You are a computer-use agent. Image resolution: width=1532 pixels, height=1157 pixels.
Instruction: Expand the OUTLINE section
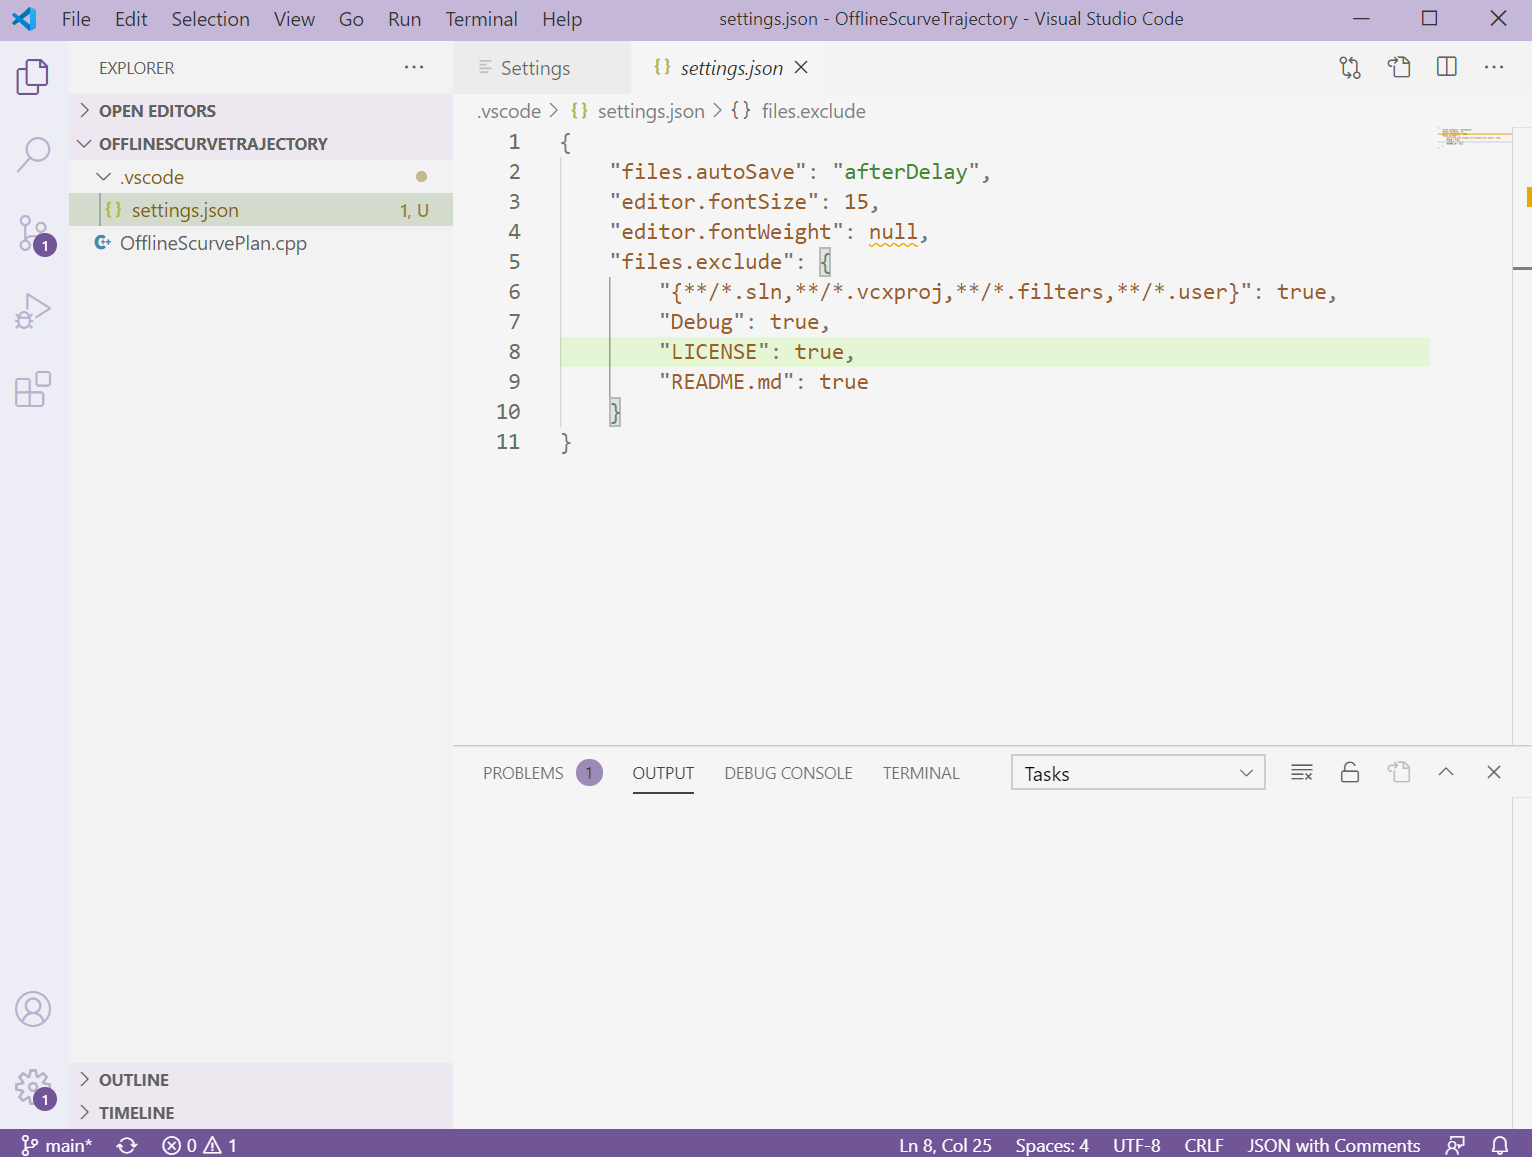261,1080
